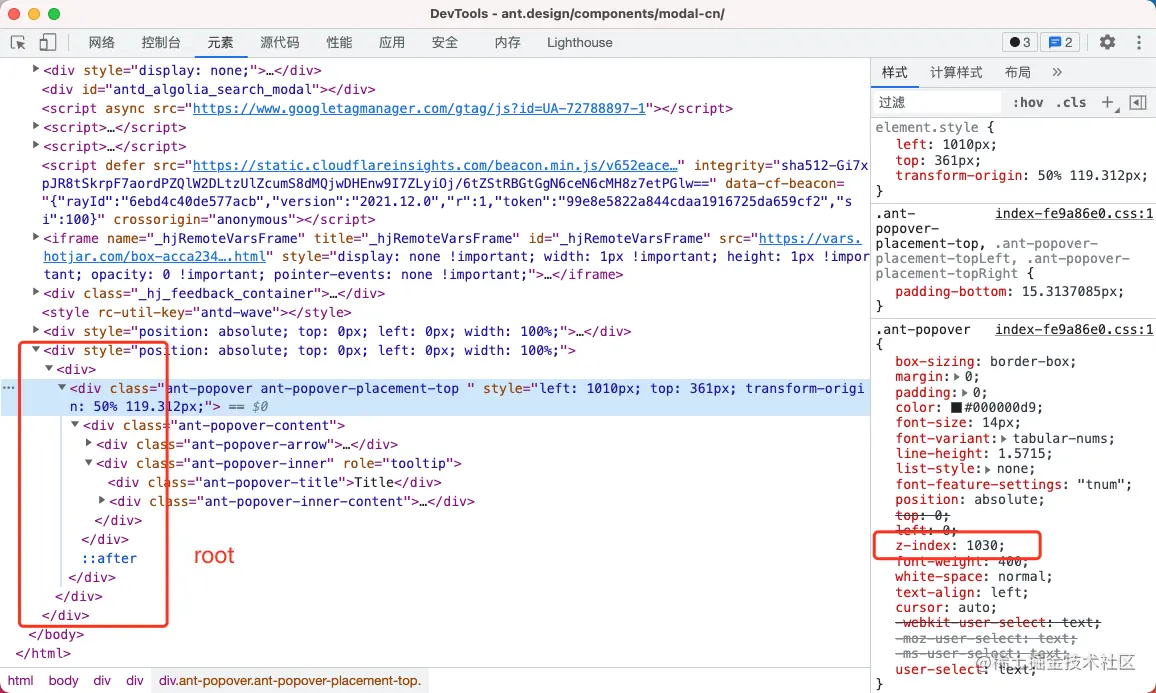Open index-fe9a86e0.css:1 link beside placement-top rule
Image resolution: width=1156 pixels, height=693 pixels.
click(1074, 214)
